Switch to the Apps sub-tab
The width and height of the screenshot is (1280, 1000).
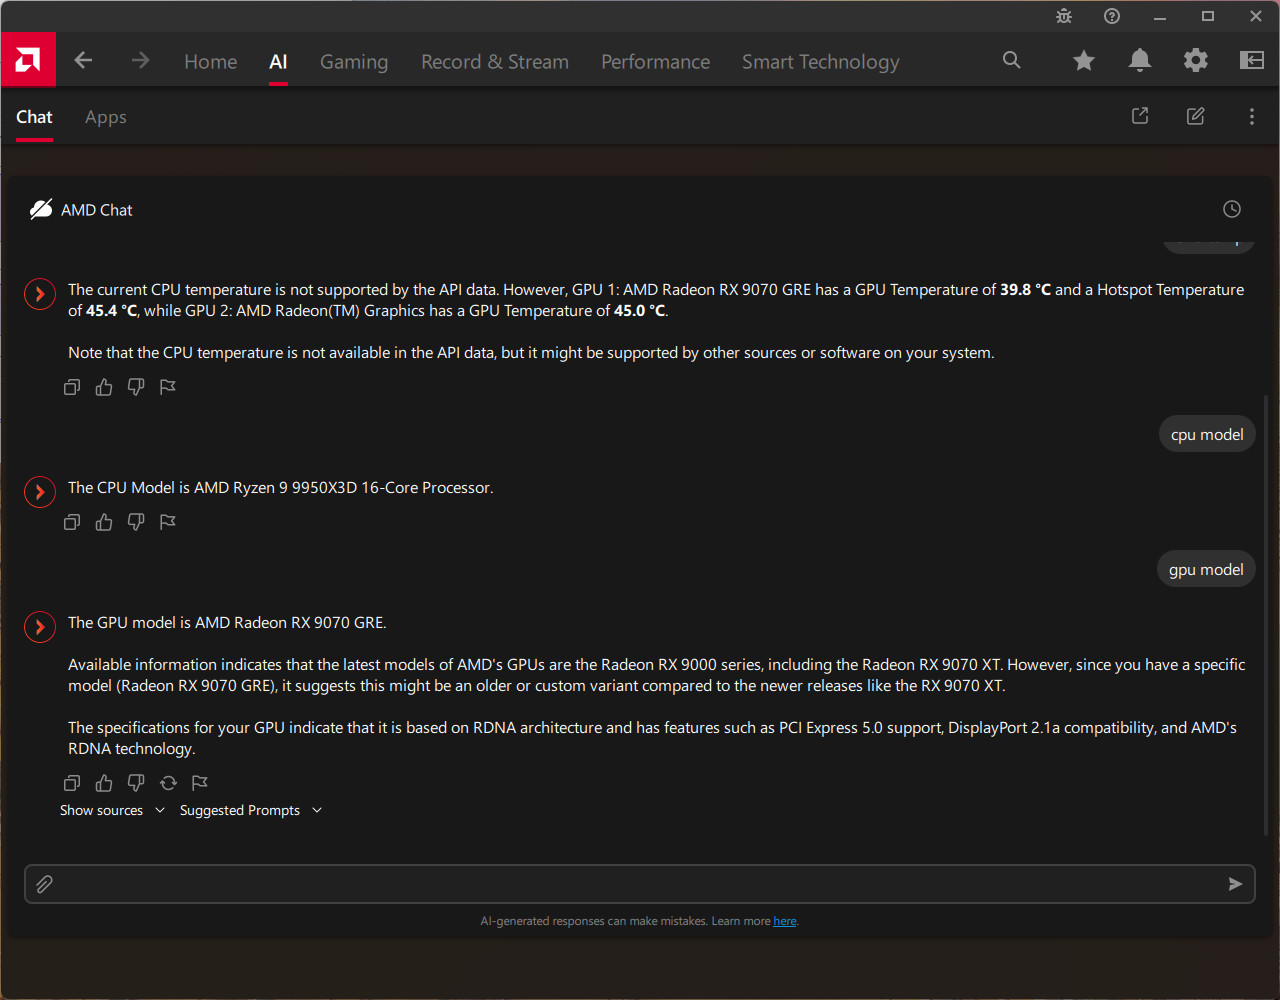[x=106, y=117]
